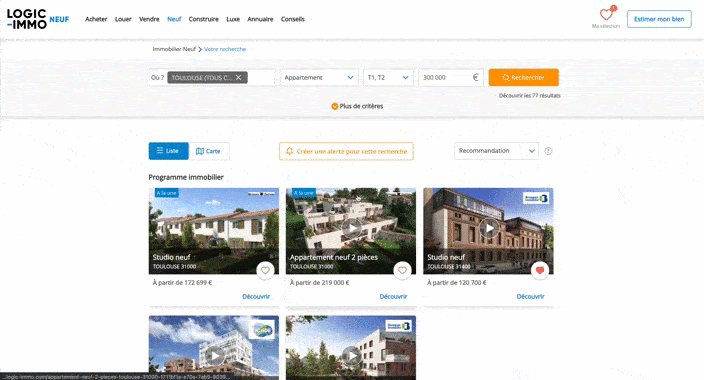Switch to Carte map view
This screenshot has width=704, height=380.
209,151
